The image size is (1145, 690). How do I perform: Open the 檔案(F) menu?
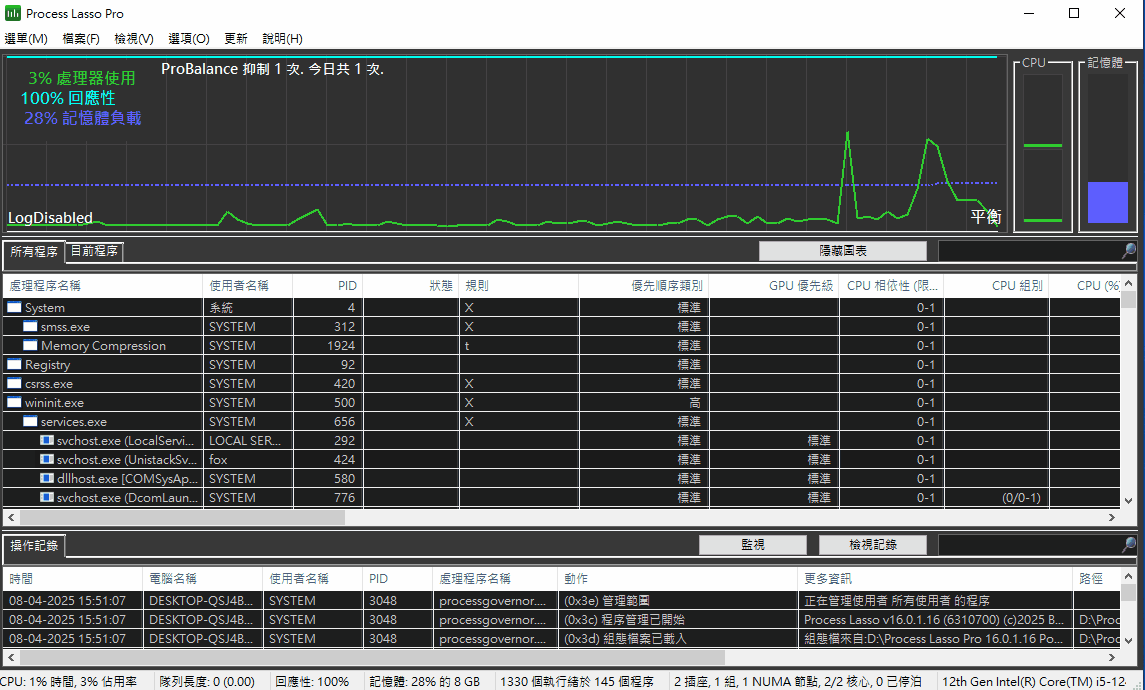81,39
